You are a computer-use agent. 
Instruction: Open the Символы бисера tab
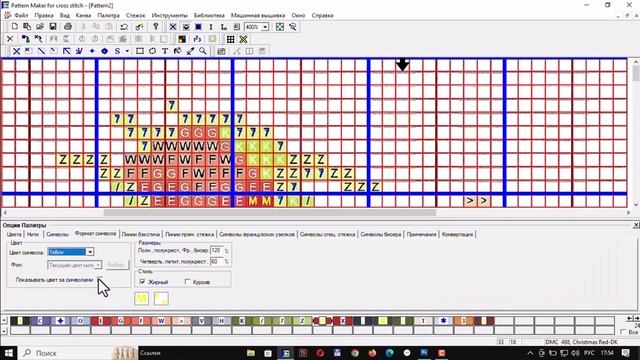click(x=381, y=234)
